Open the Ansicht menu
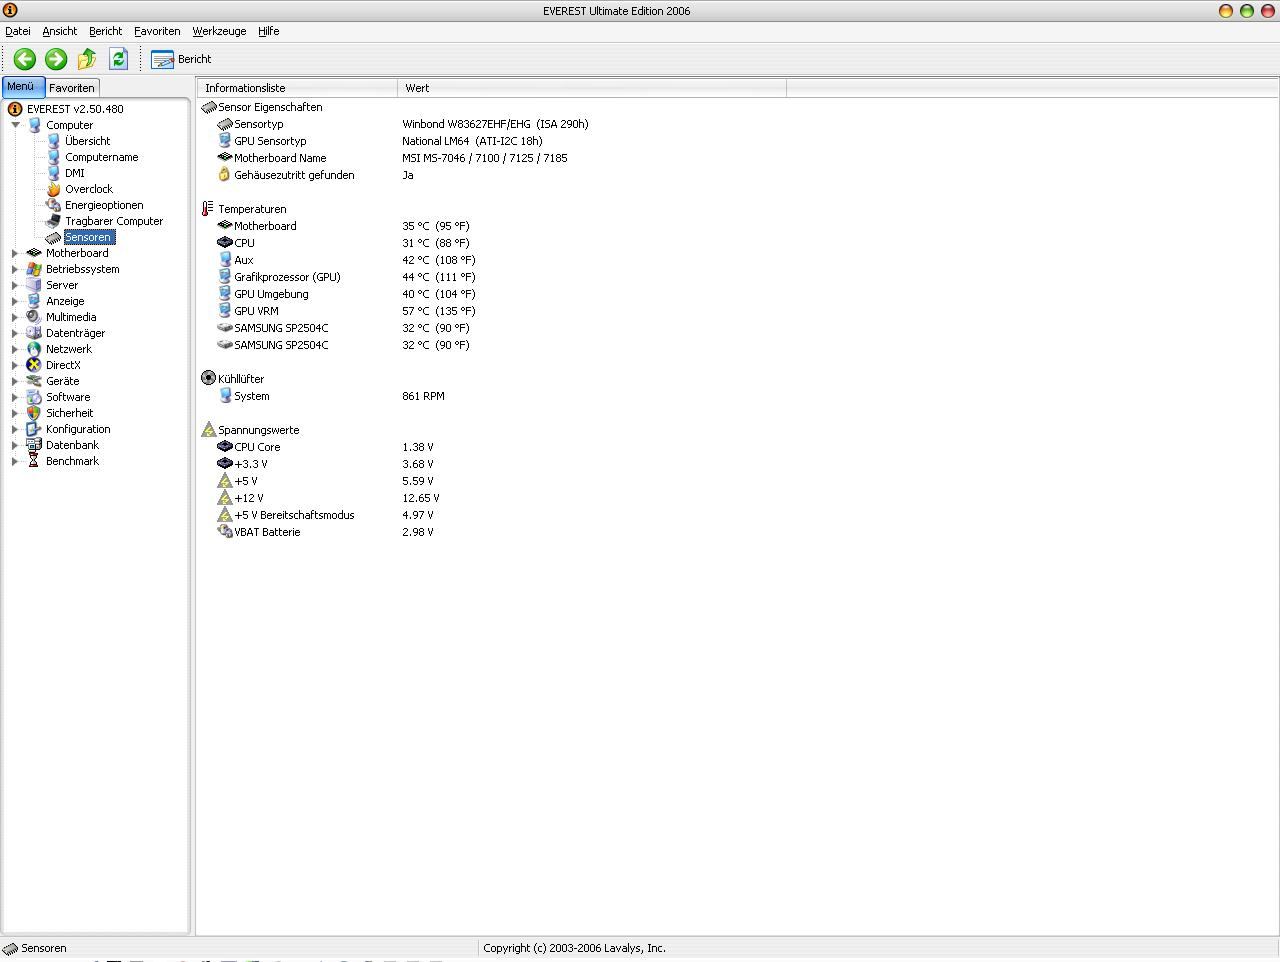Image resolution: width=1280 pixels, height=962 pixels. (x=60, y=31)
